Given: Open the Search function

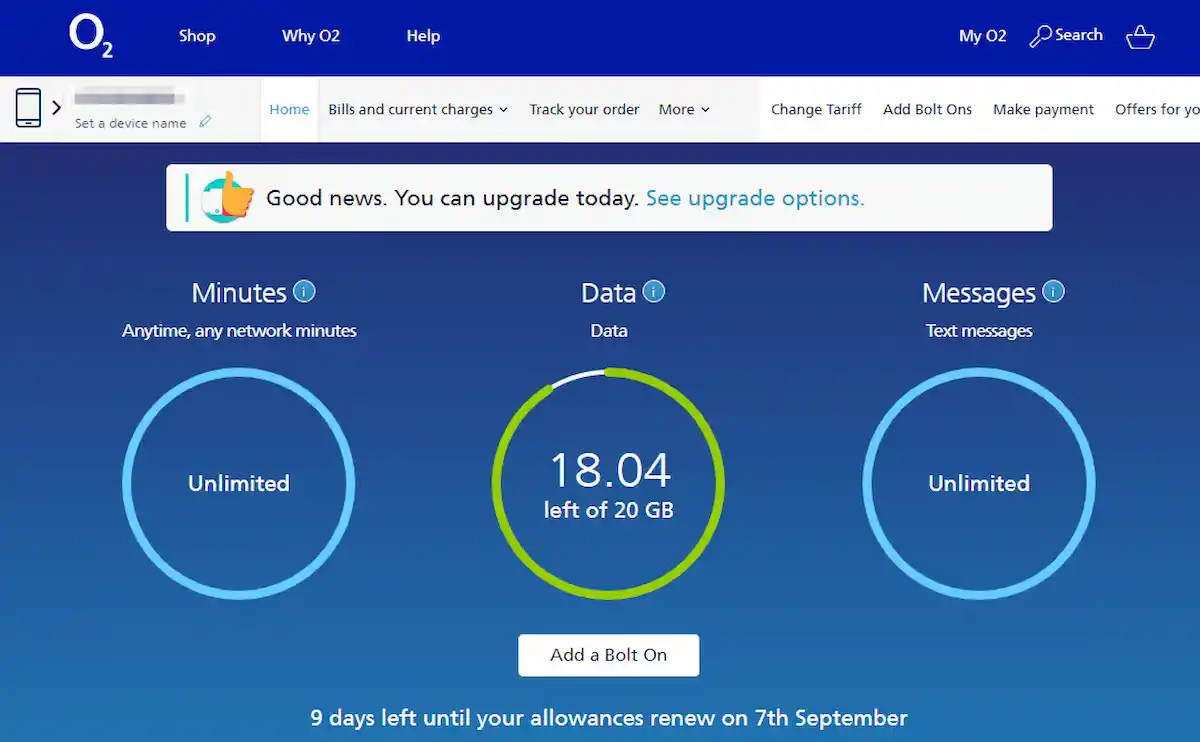Looking at the screenshot, I should pos(1066,34).
